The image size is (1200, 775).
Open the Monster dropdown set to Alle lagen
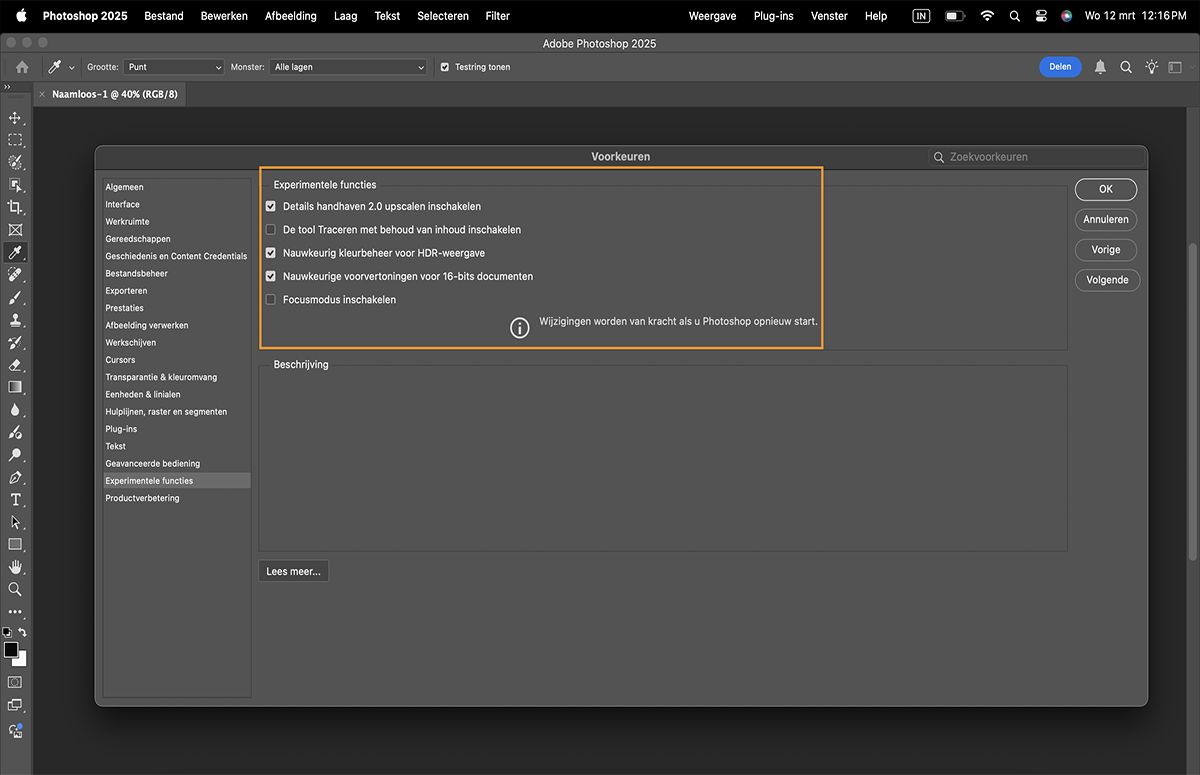pos(349,67)
